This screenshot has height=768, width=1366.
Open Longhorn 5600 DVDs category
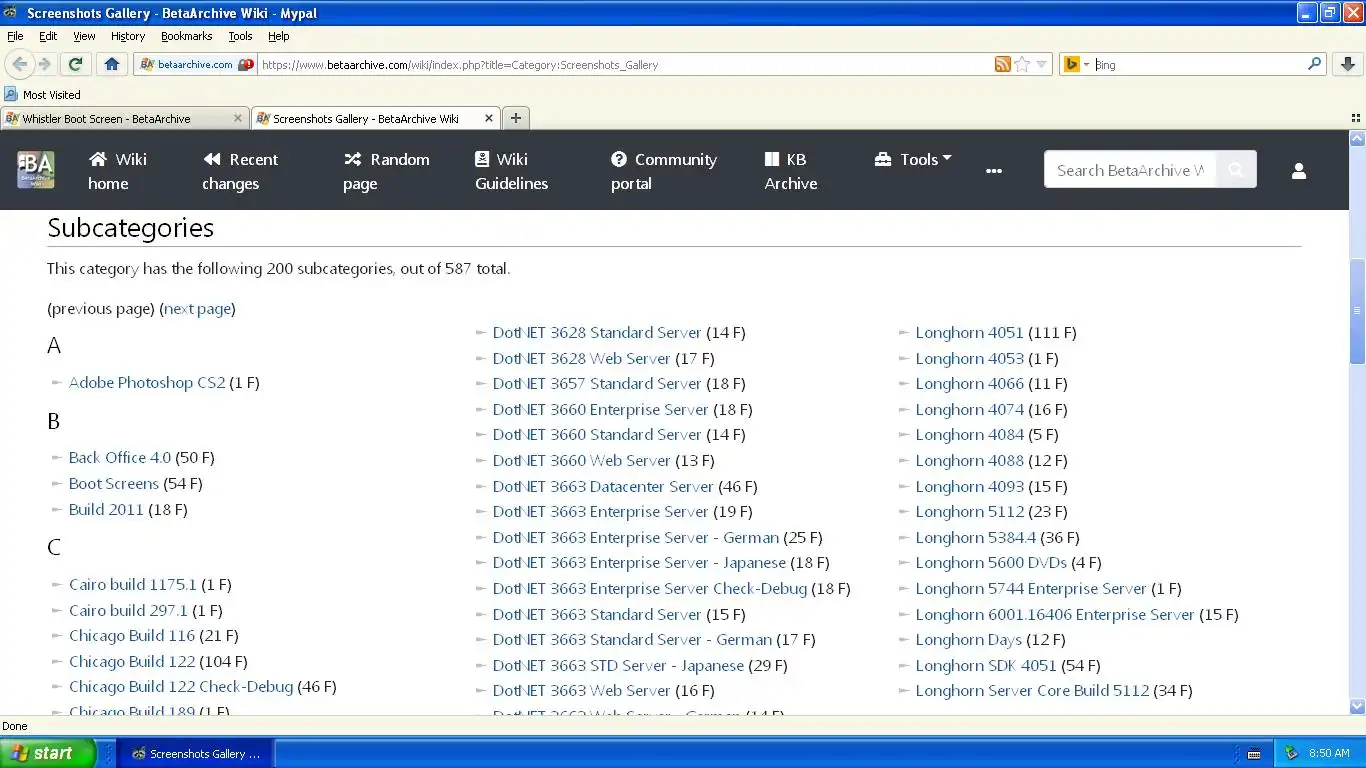[x=991, y=563]
